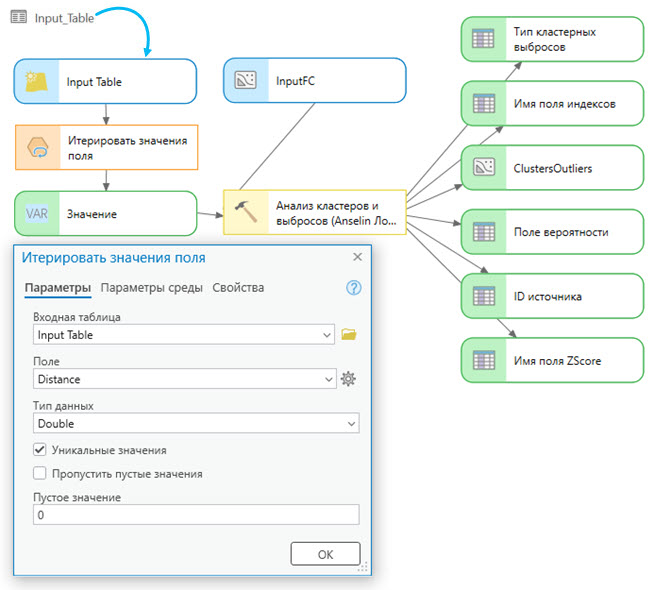
Task: Open the help question mark icon
Action: [352, 288]
